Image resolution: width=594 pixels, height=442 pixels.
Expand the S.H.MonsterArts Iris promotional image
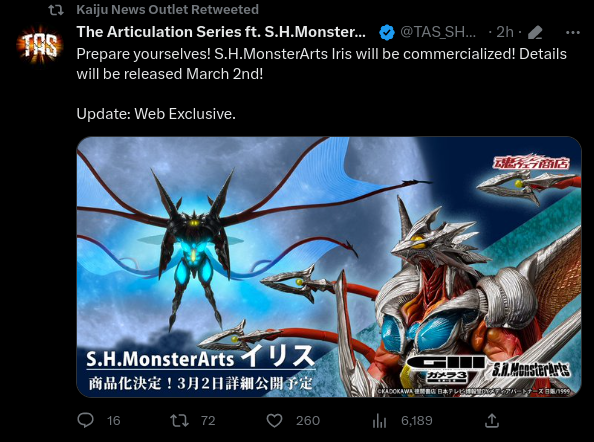click(329, 267)
